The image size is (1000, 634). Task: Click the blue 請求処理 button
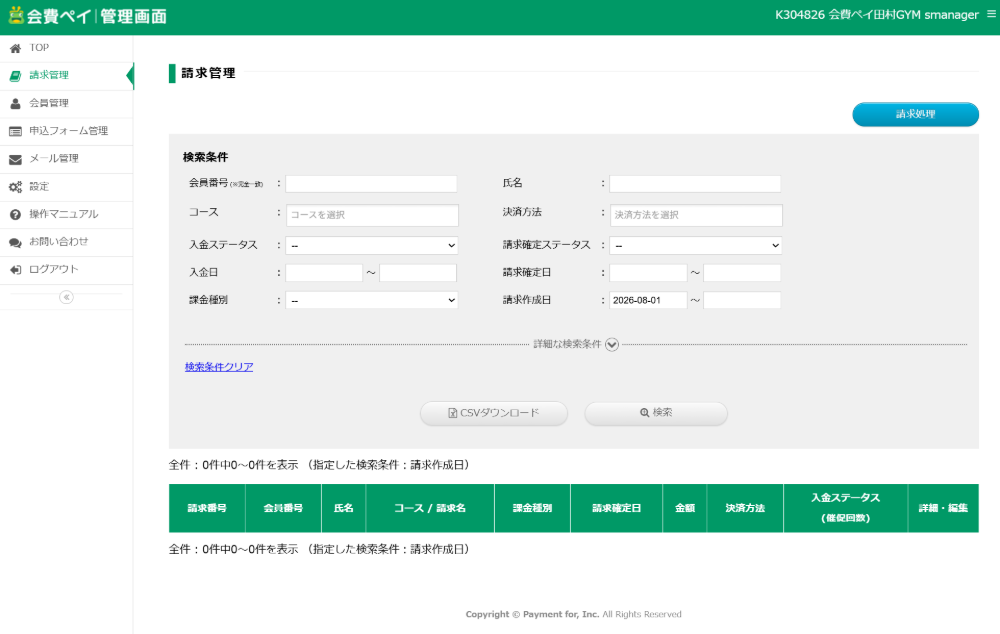[915, 114]
